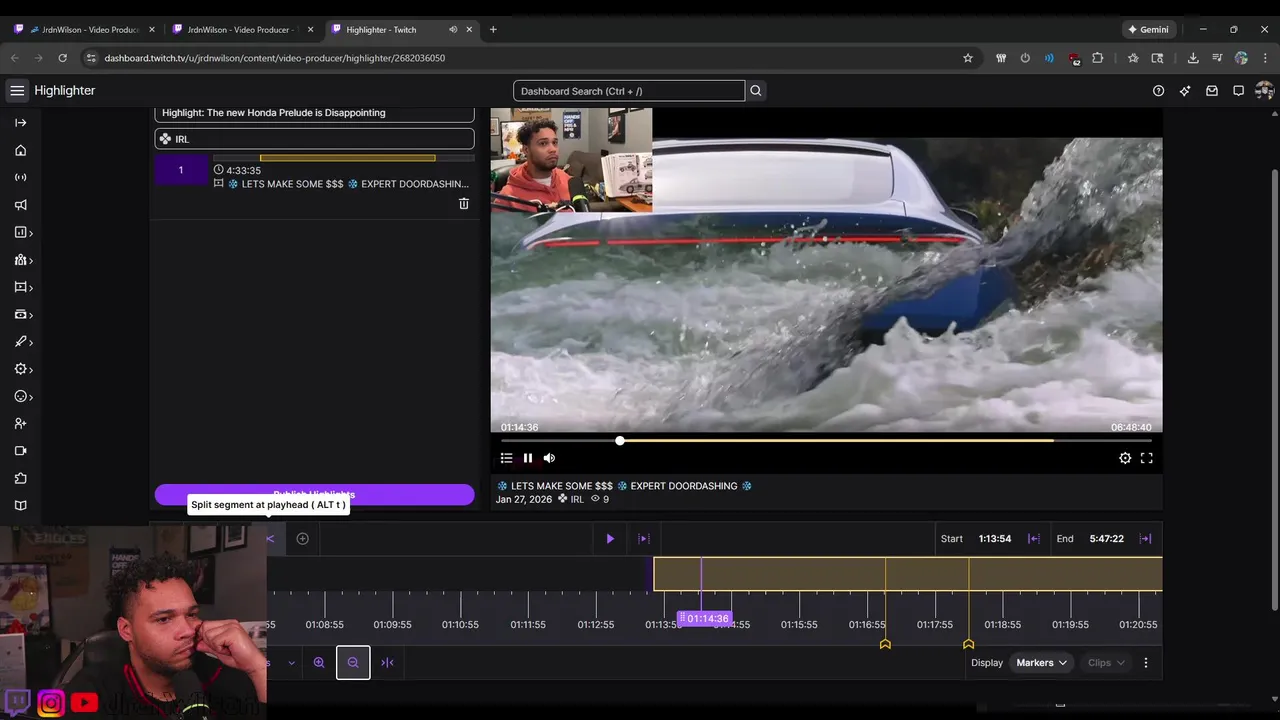1280x720 pixels.
Task: Expand the rocket-icon sidebar section
Action: (x=22, y=342)
